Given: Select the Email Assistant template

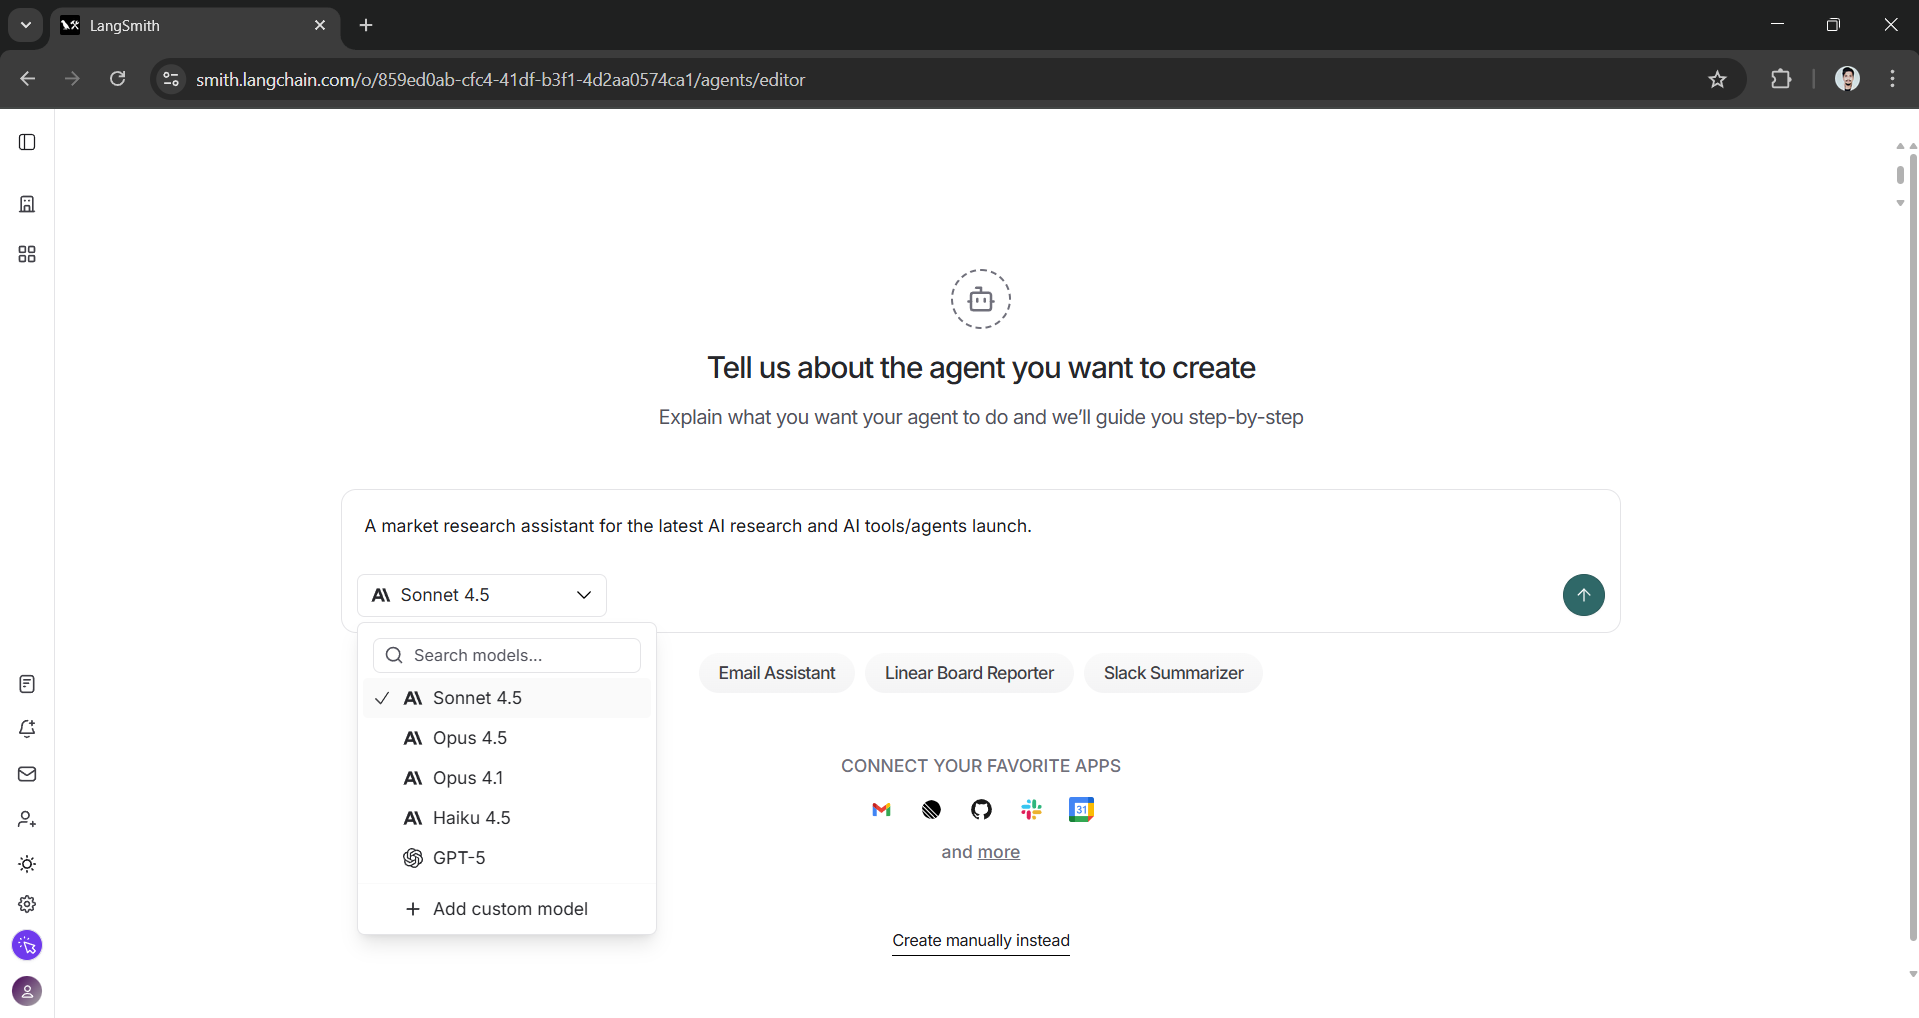Looking at the screenshot, I should (777, 672).
